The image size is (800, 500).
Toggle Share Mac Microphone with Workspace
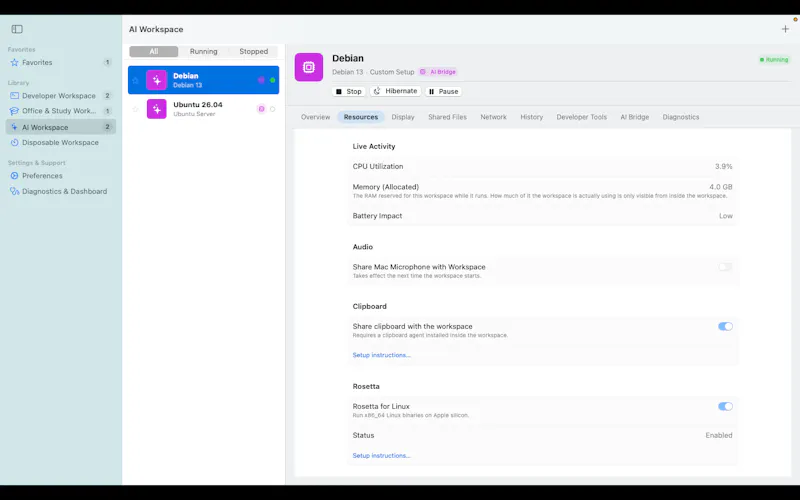(x=725, y=267)
